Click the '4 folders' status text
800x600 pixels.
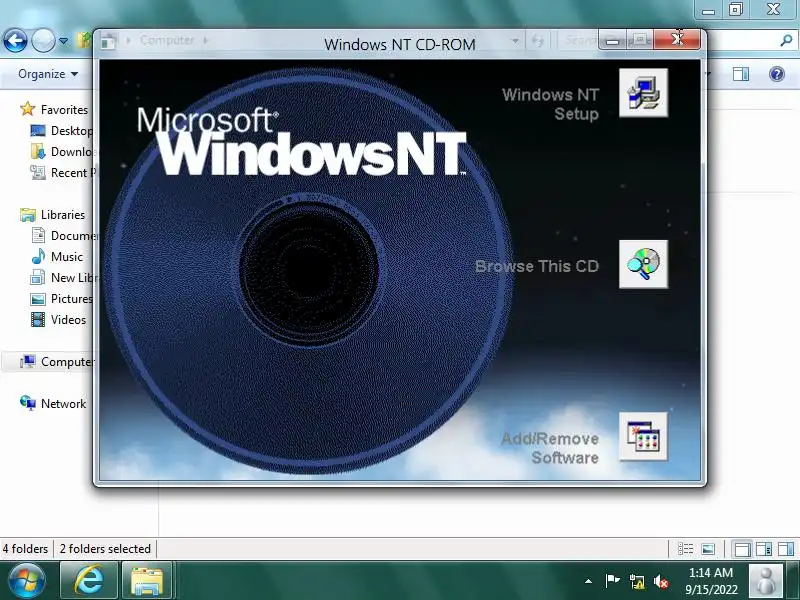click(x=25, y=549)
